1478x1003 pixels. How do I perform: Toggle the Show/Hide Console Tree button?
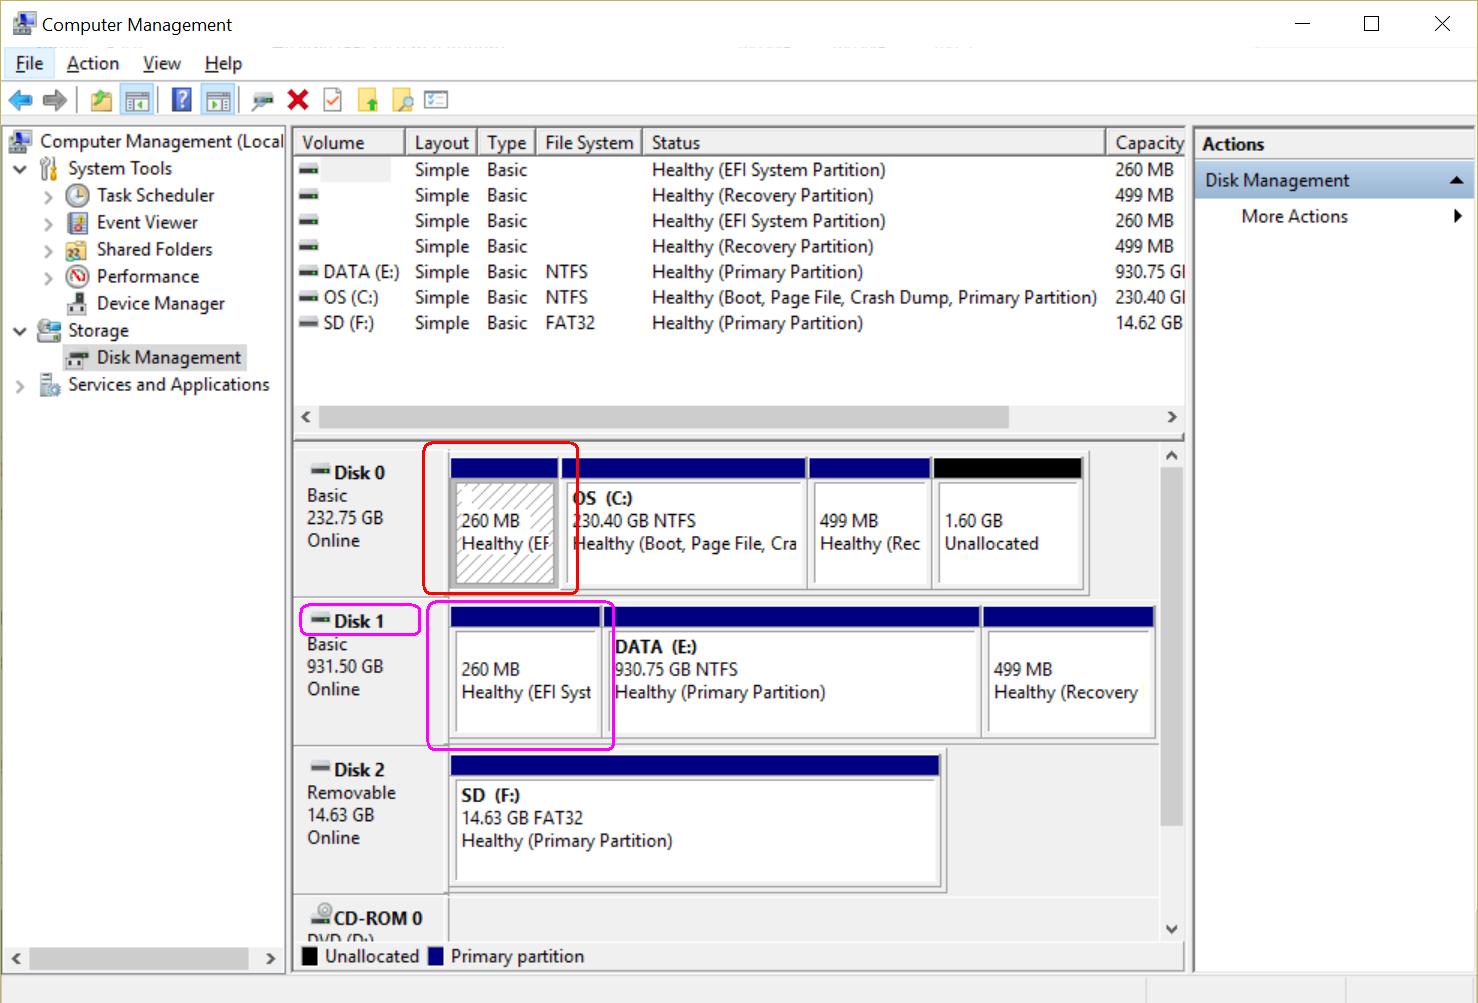137,100
